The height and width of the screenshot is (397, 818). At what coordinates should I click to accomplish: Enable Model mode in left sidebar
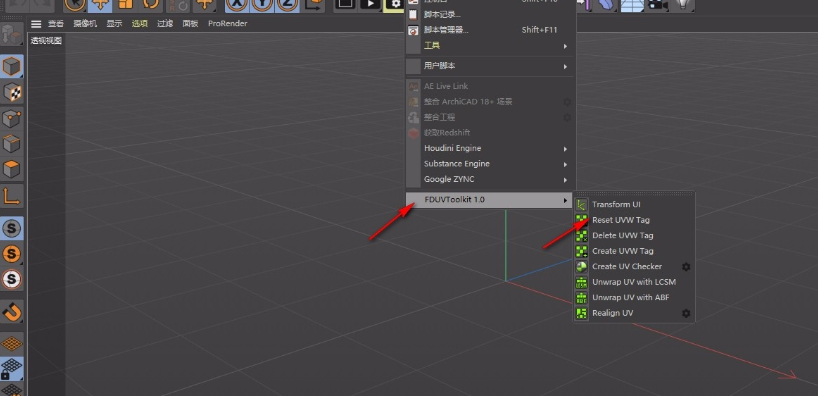(11, 66)
